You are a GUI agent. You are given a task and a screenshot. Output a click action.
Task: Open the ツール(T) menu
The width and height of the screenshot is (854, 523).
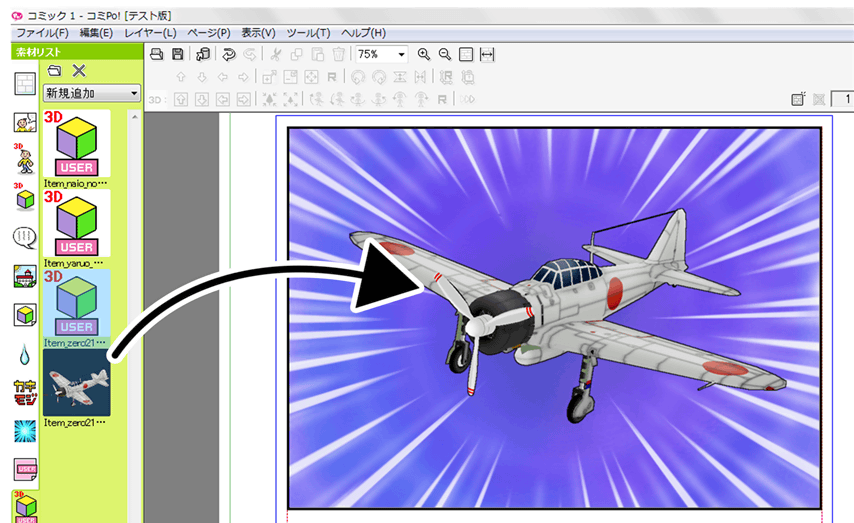tap(308, 33)
